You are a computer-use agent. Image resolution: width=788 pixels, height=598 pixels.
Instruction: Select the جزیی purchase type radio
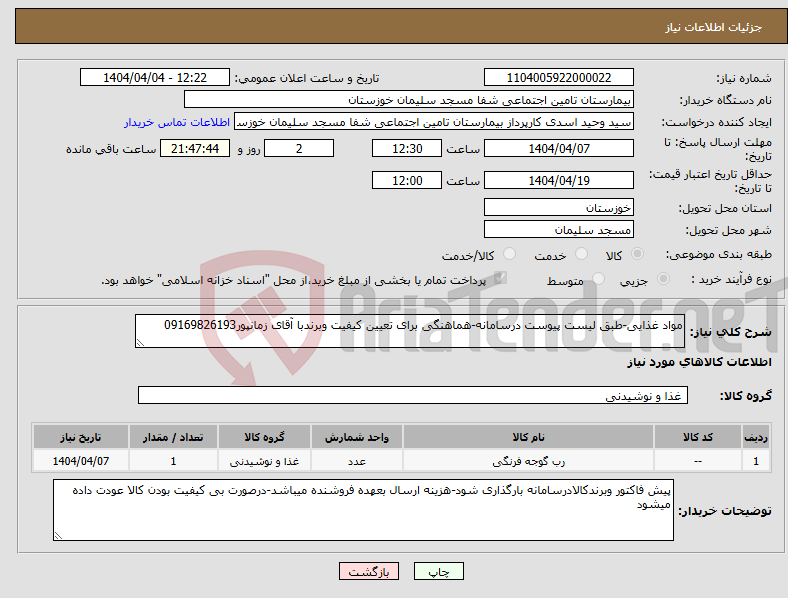[663, 278]
